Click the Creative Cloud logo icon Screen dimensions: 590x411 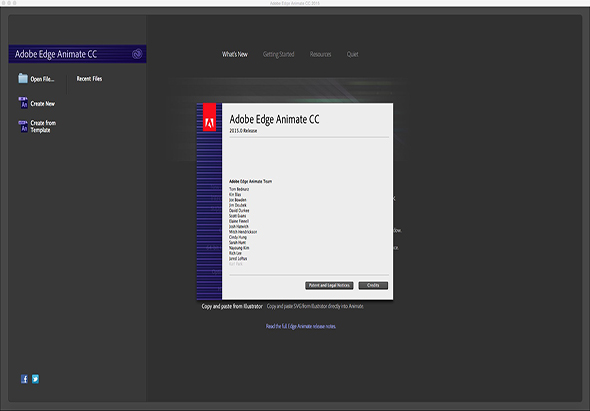point(137,54)
